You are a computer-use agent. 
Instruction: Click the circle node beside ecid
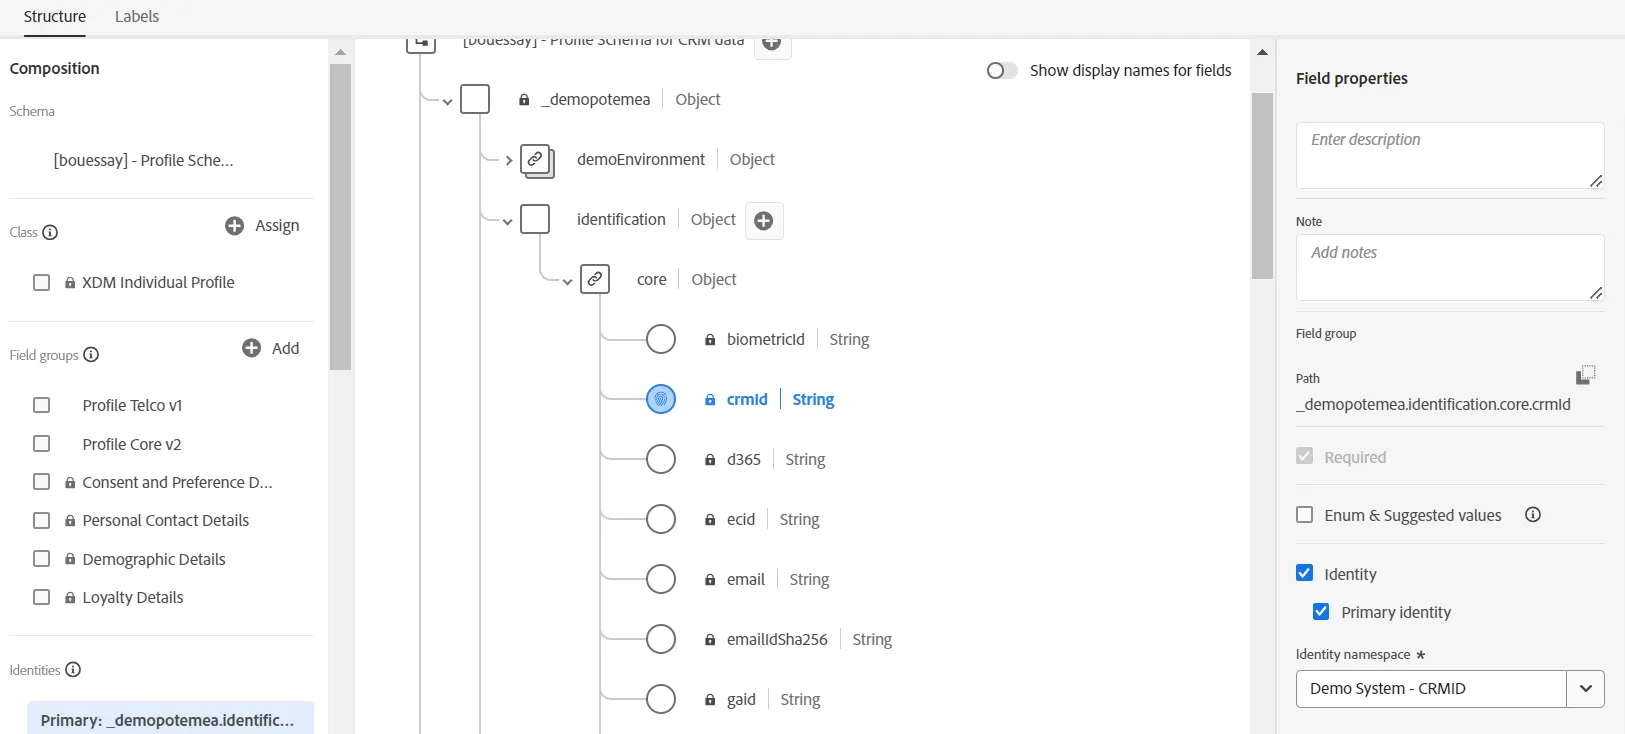[x=661, y=519]
